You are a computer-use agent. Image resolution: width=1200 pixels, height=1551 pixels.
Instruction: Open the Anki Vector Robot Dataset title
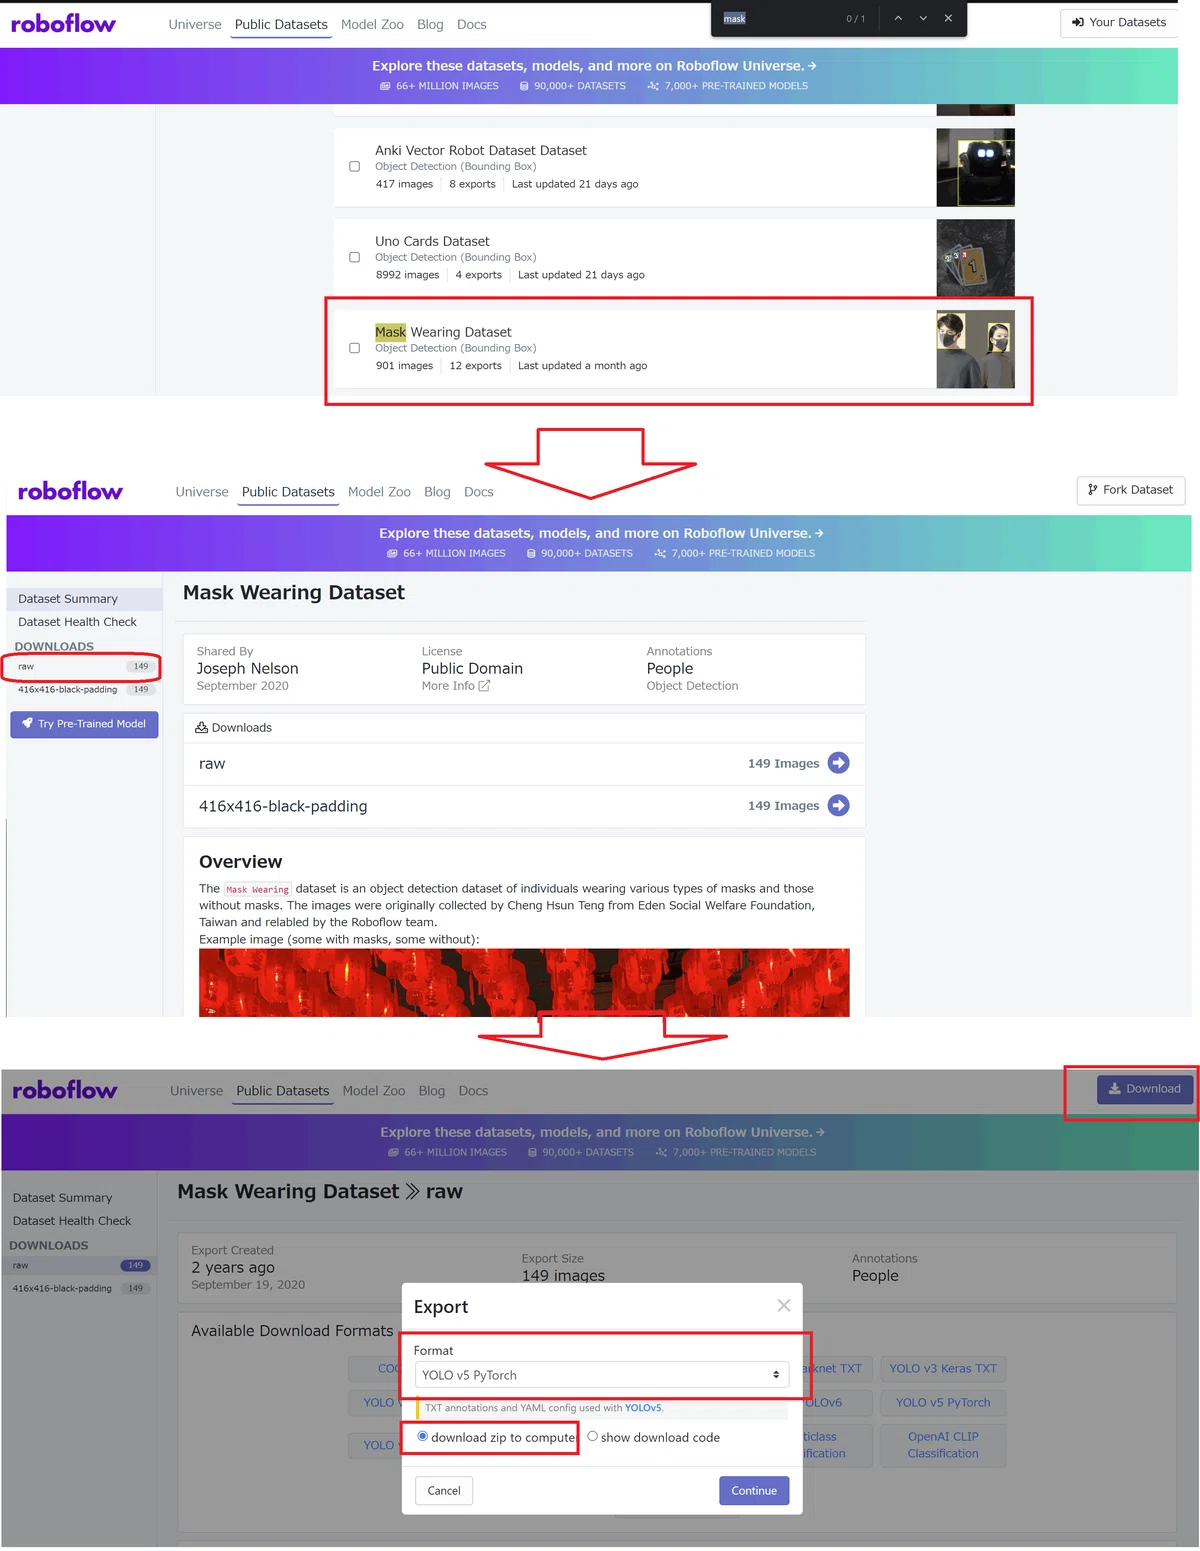pos(481,151)
